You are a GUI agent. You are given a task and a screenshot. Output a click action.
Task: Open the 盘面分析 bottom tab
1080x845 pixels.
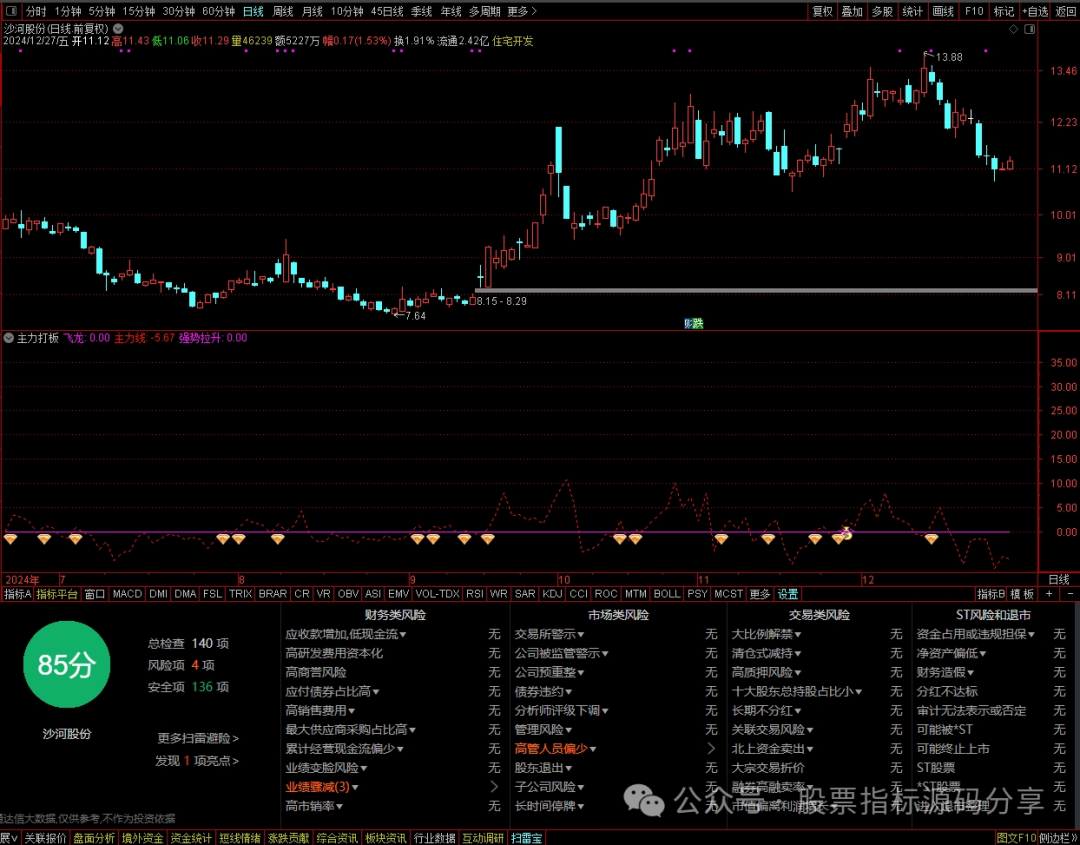click(x=94, y=838)
